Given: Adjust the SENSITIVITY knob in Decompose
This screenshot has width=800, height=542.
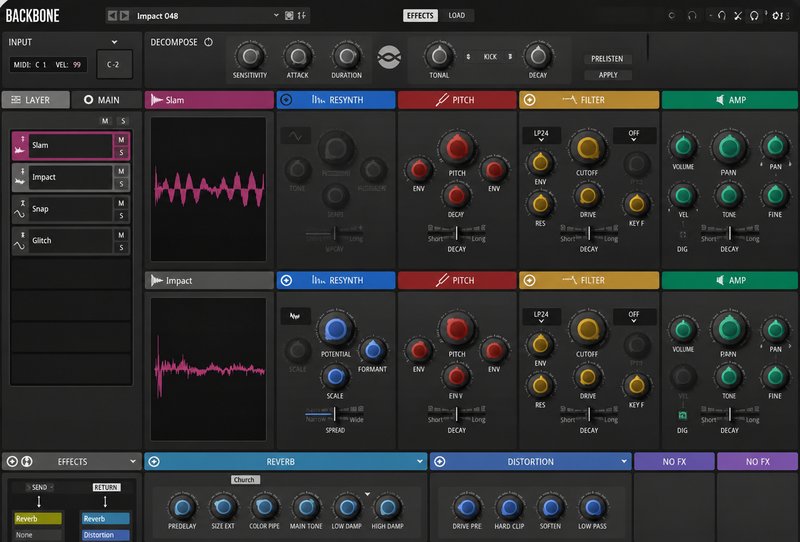Looking at the screenshot, I should (x=249, y=56).
